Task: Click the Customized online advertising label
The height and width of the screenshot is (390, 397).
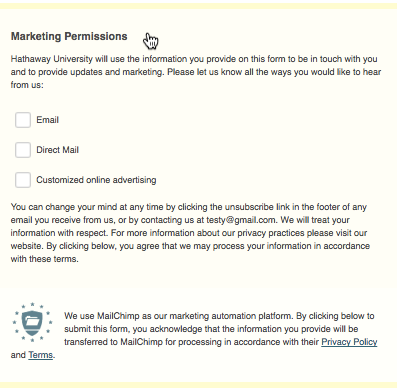Action: 96,180
